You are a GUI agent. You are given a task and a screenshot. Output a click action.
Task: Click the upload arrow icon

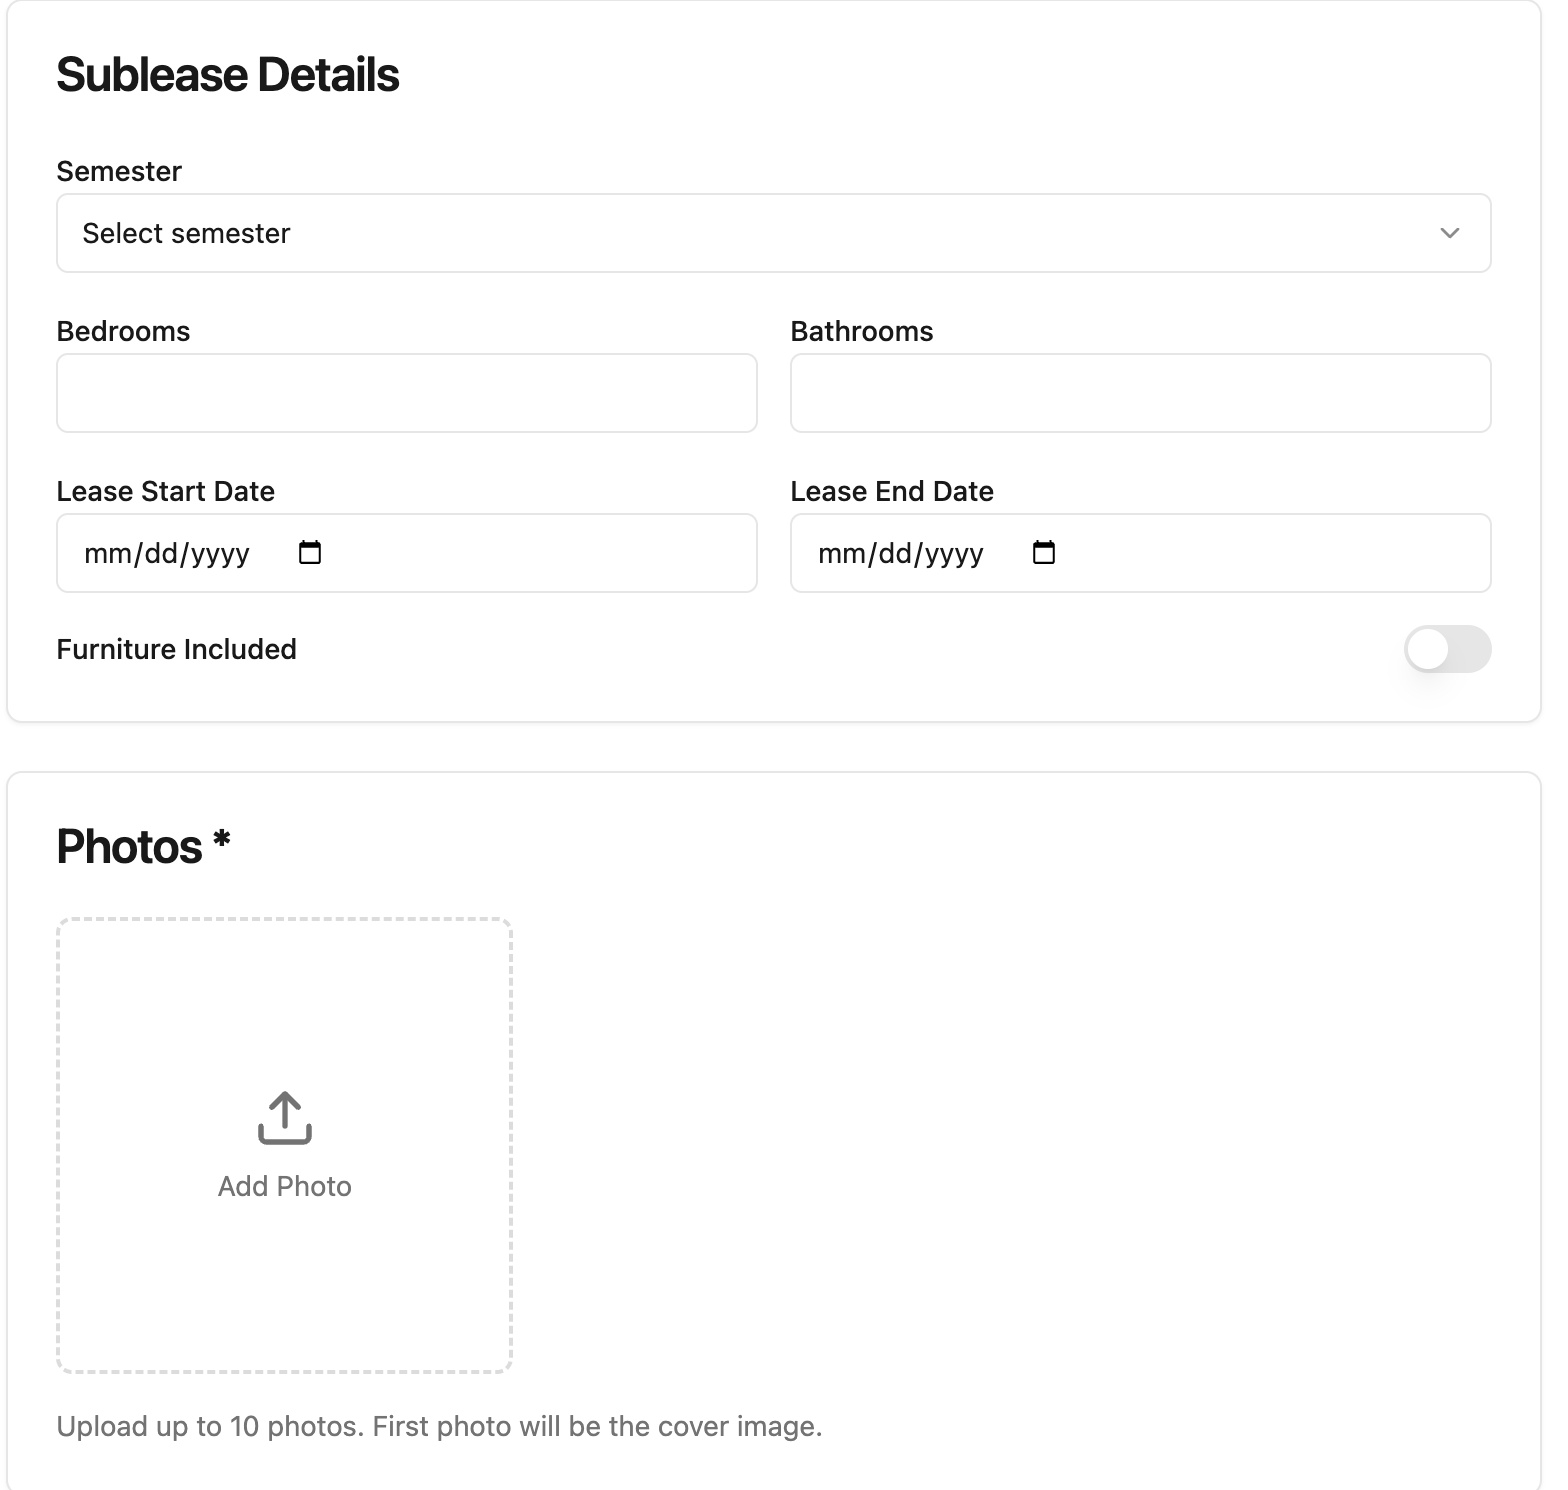click(285, 1117)
